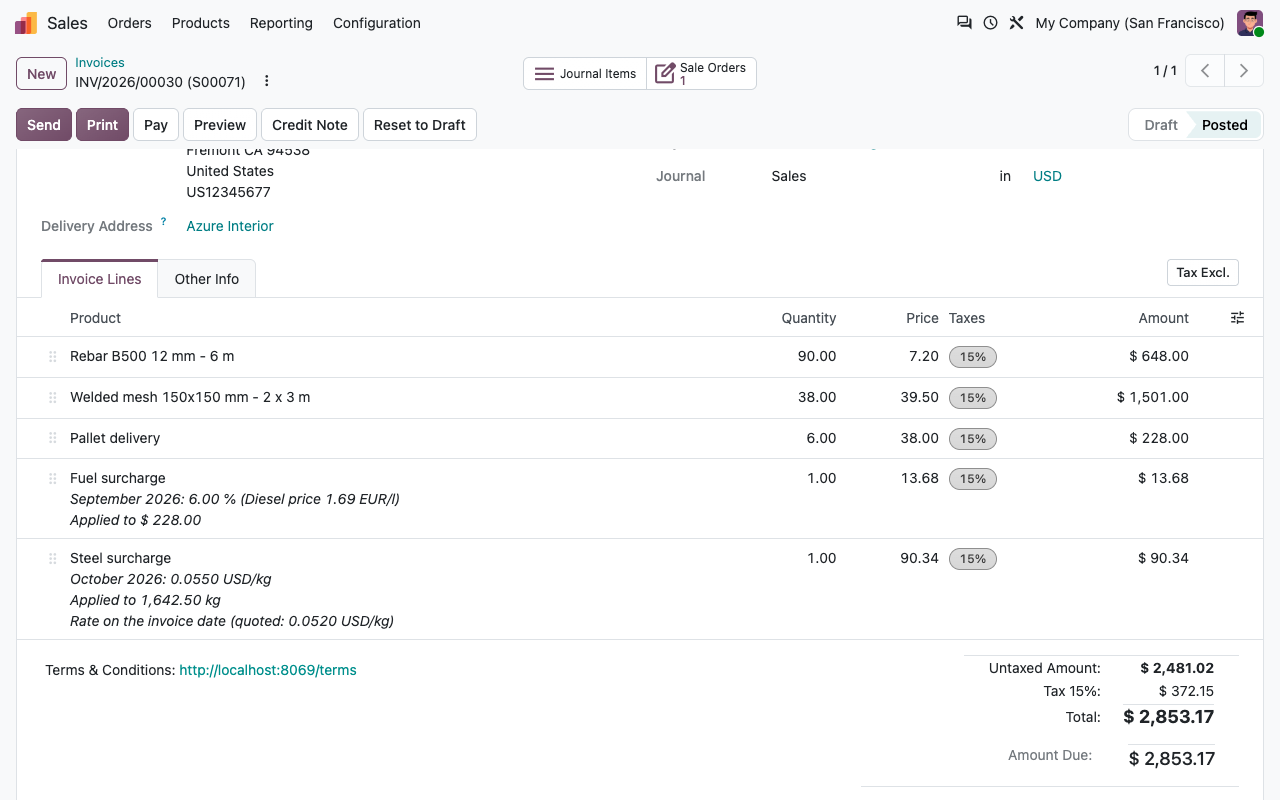
Task: Select the Posted status stage
Action: pyautogui.click(x=1225, y=125)
